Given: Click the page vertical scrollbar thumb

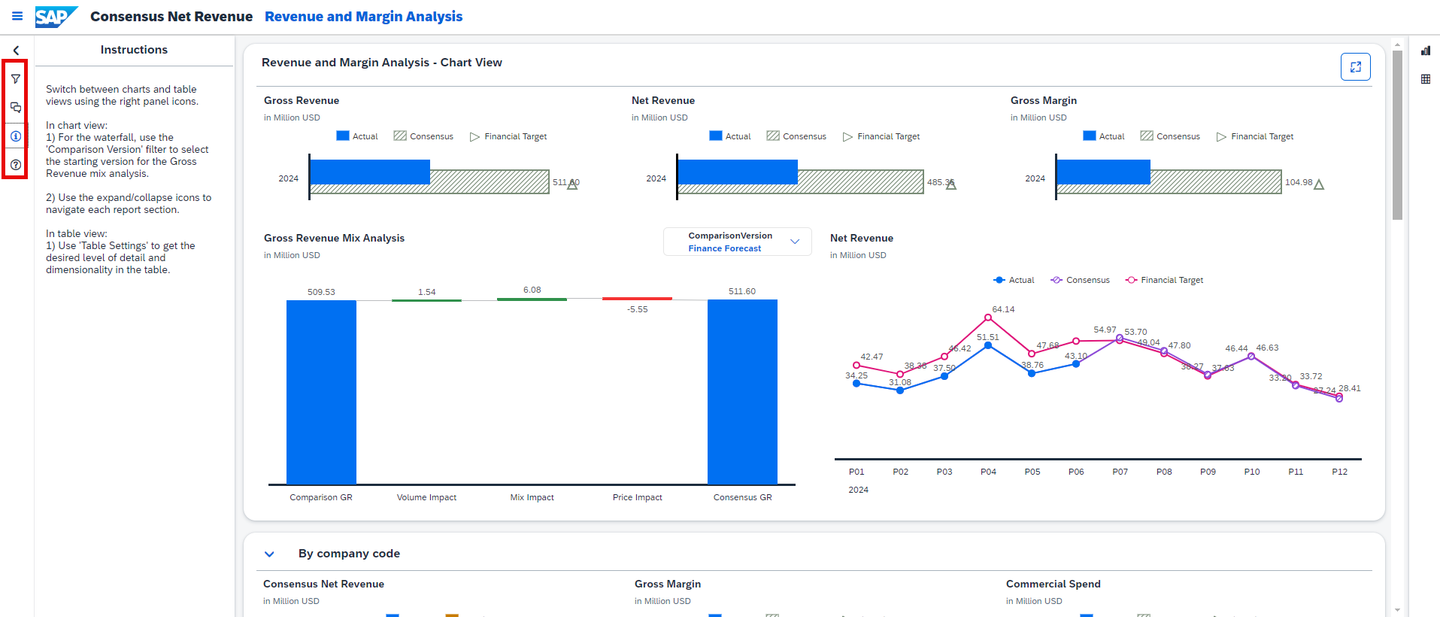Looking at the screenshot, I should pyautogui.click(x=1397, y=135).
